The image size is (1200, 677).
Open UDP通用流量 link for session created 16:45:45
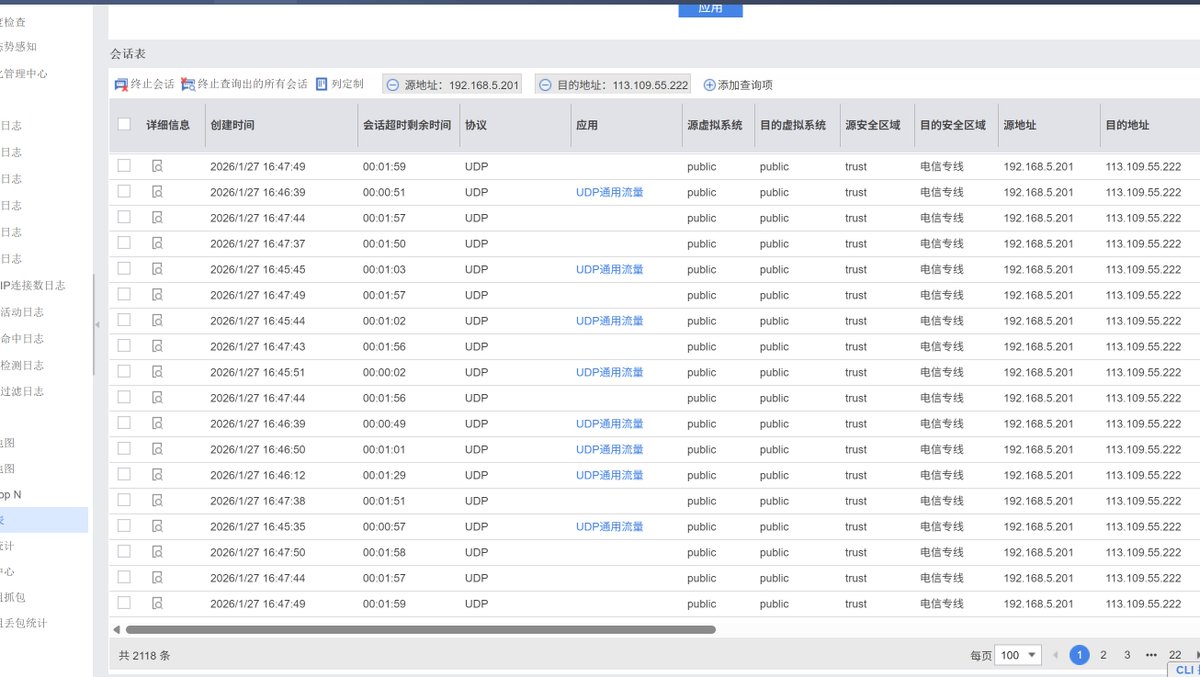pyautogui.click(x=609, y=269)
